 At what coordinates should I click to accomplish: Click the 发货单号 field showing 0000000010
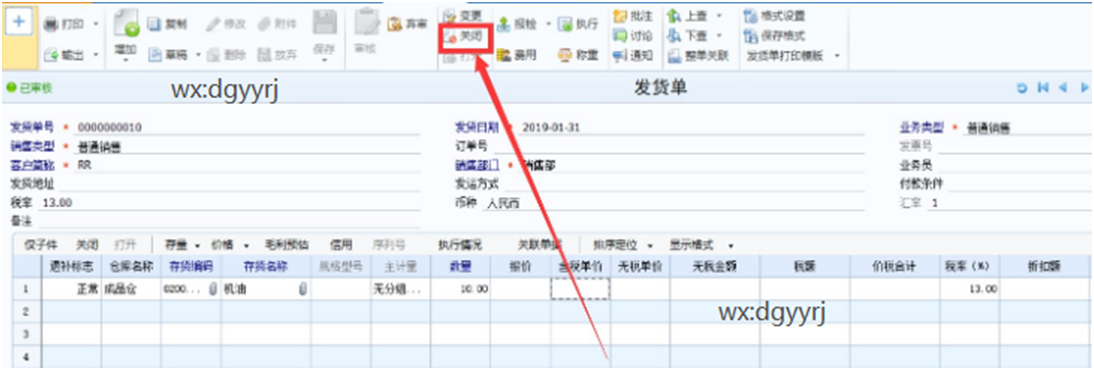(247, 128)
